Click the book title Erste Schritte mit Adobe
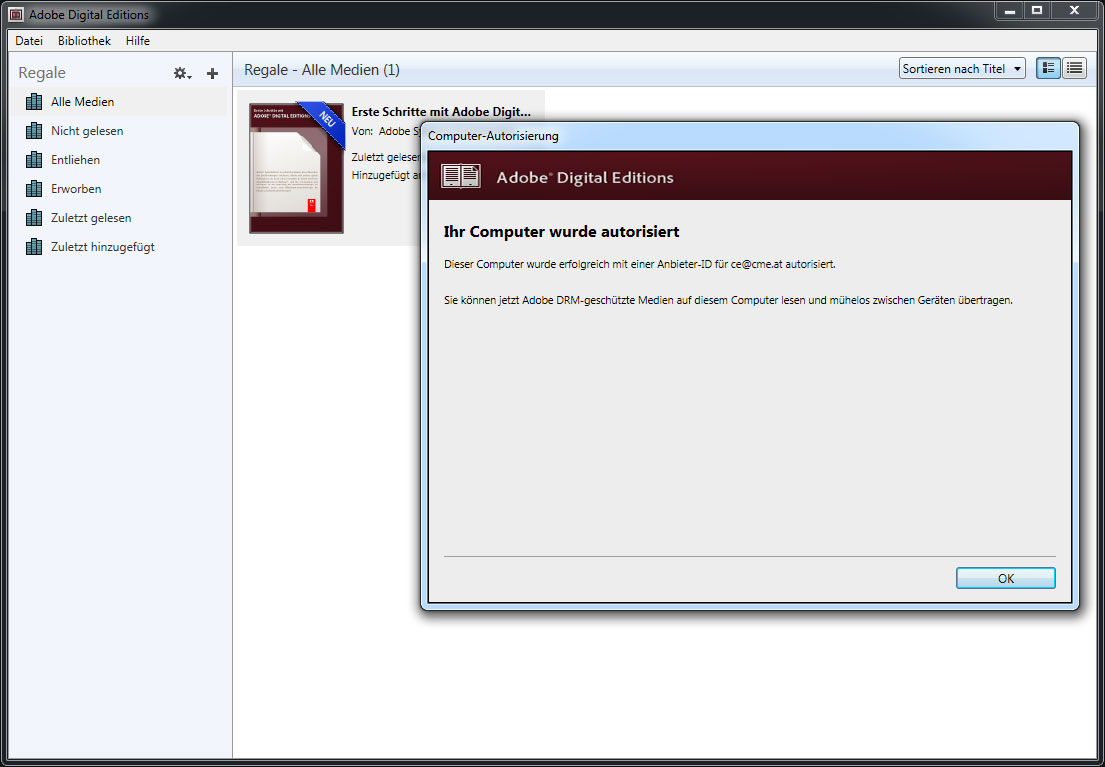 pos(441,112)
